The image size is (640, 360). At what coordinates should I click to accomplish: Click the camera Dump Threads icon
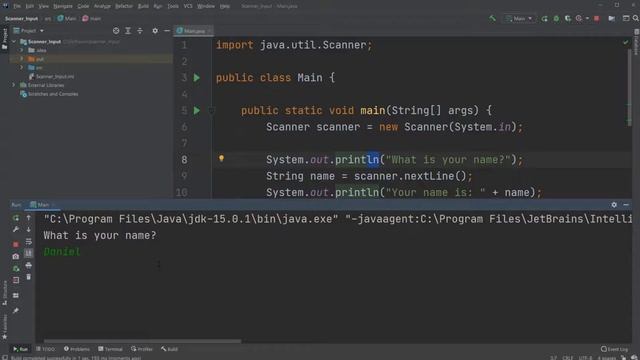tap(16, 256)
